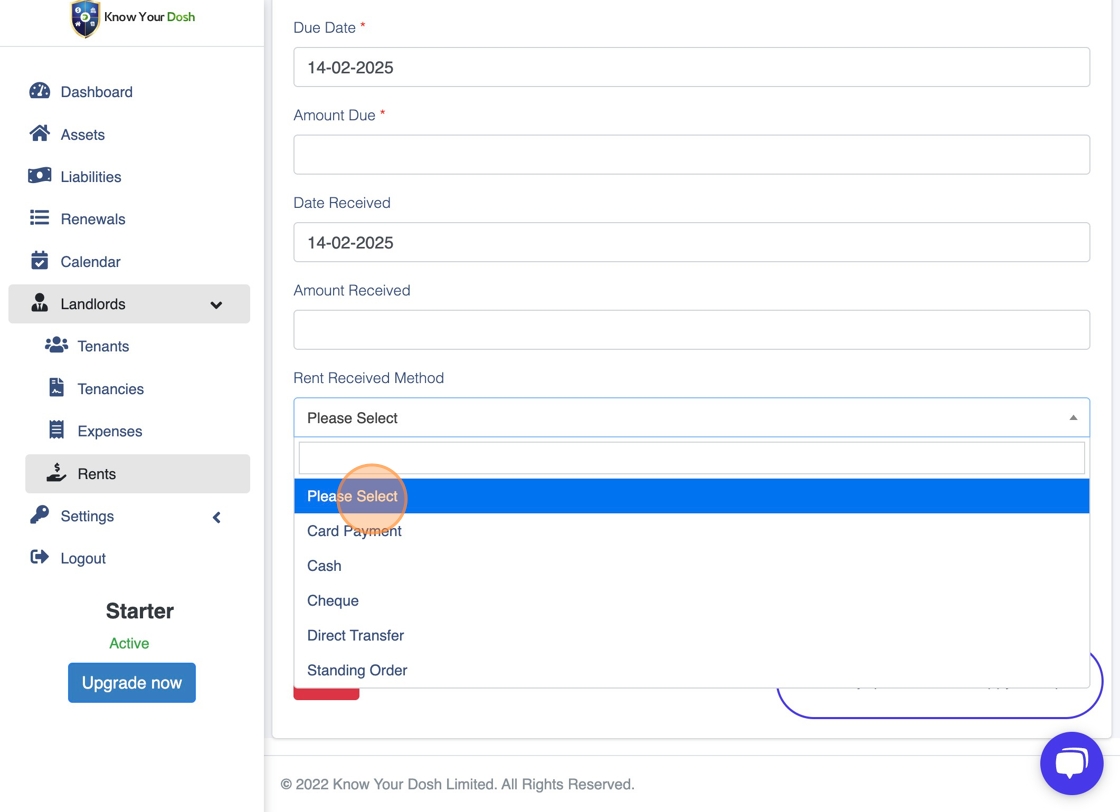
Task: Focus the Amount Due field
Action: pos(691,155)
